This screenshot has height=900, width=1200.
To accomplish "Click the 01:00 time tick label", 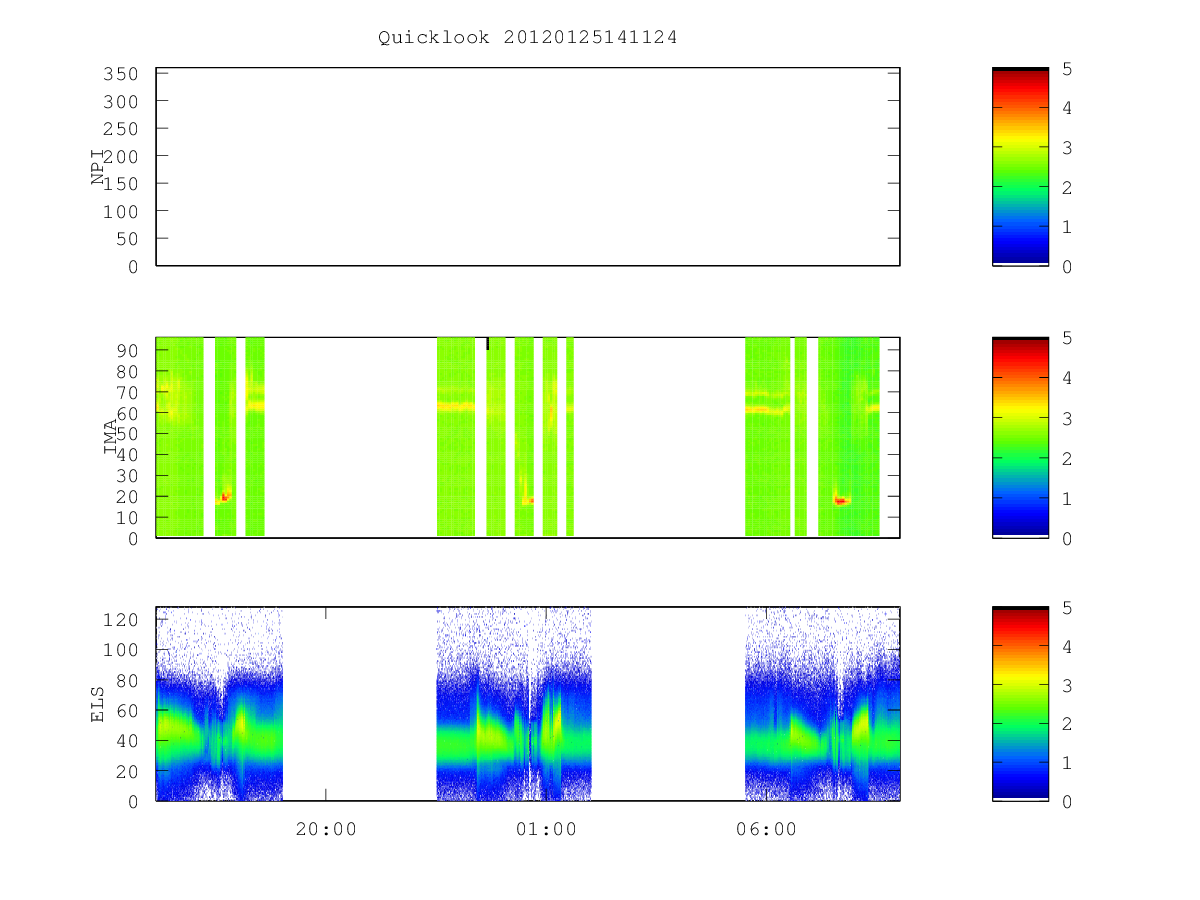I will coord(546,829).
